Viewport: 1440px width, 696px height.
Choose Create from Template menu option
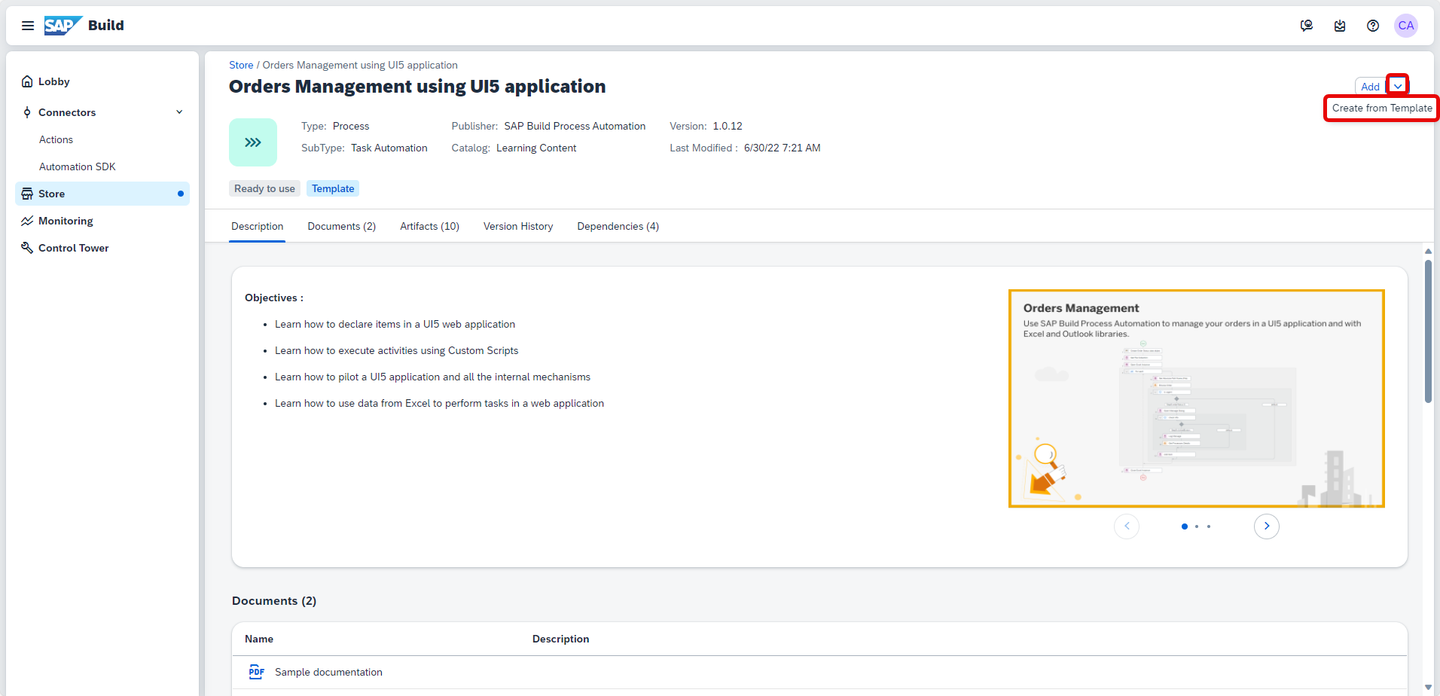click(x=1382, y=108)
